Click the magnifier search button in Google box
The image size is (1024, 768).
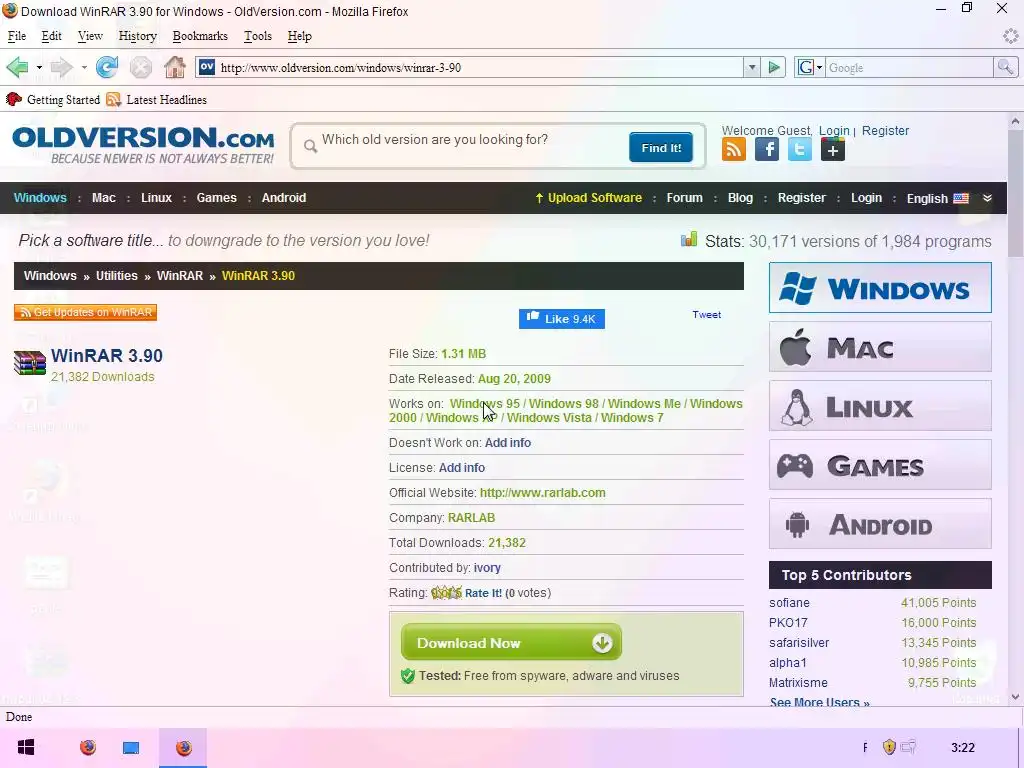pos(1005,67)
